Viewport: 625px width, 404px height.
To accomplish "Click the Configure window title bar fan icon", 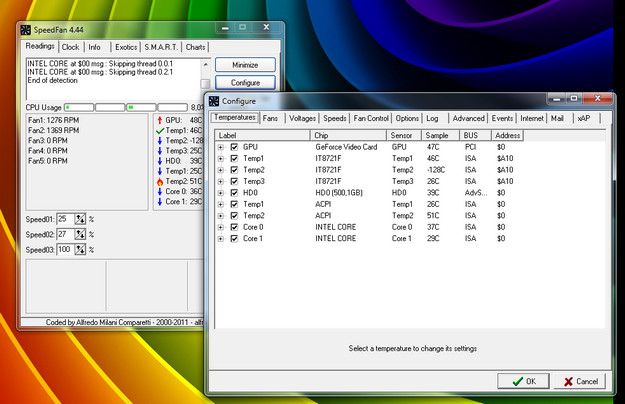I will pyautogui.click(x=214, y=101).
